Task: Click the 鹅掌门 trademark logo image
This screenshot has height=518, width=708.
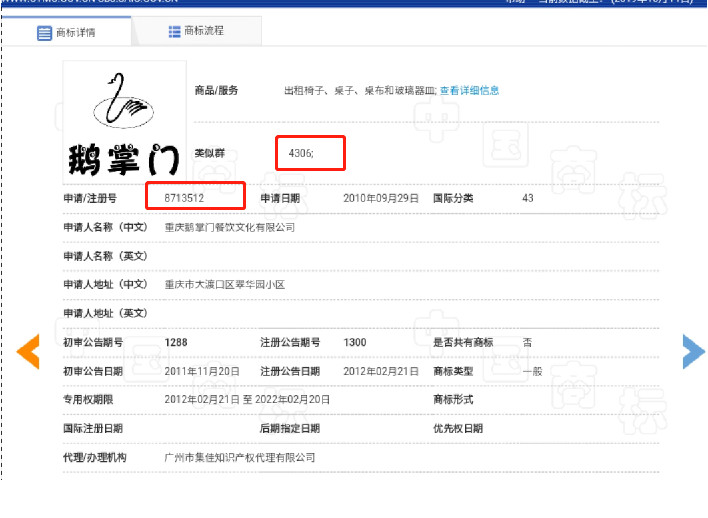Action: pyautogui.click(x=124, y=122)
